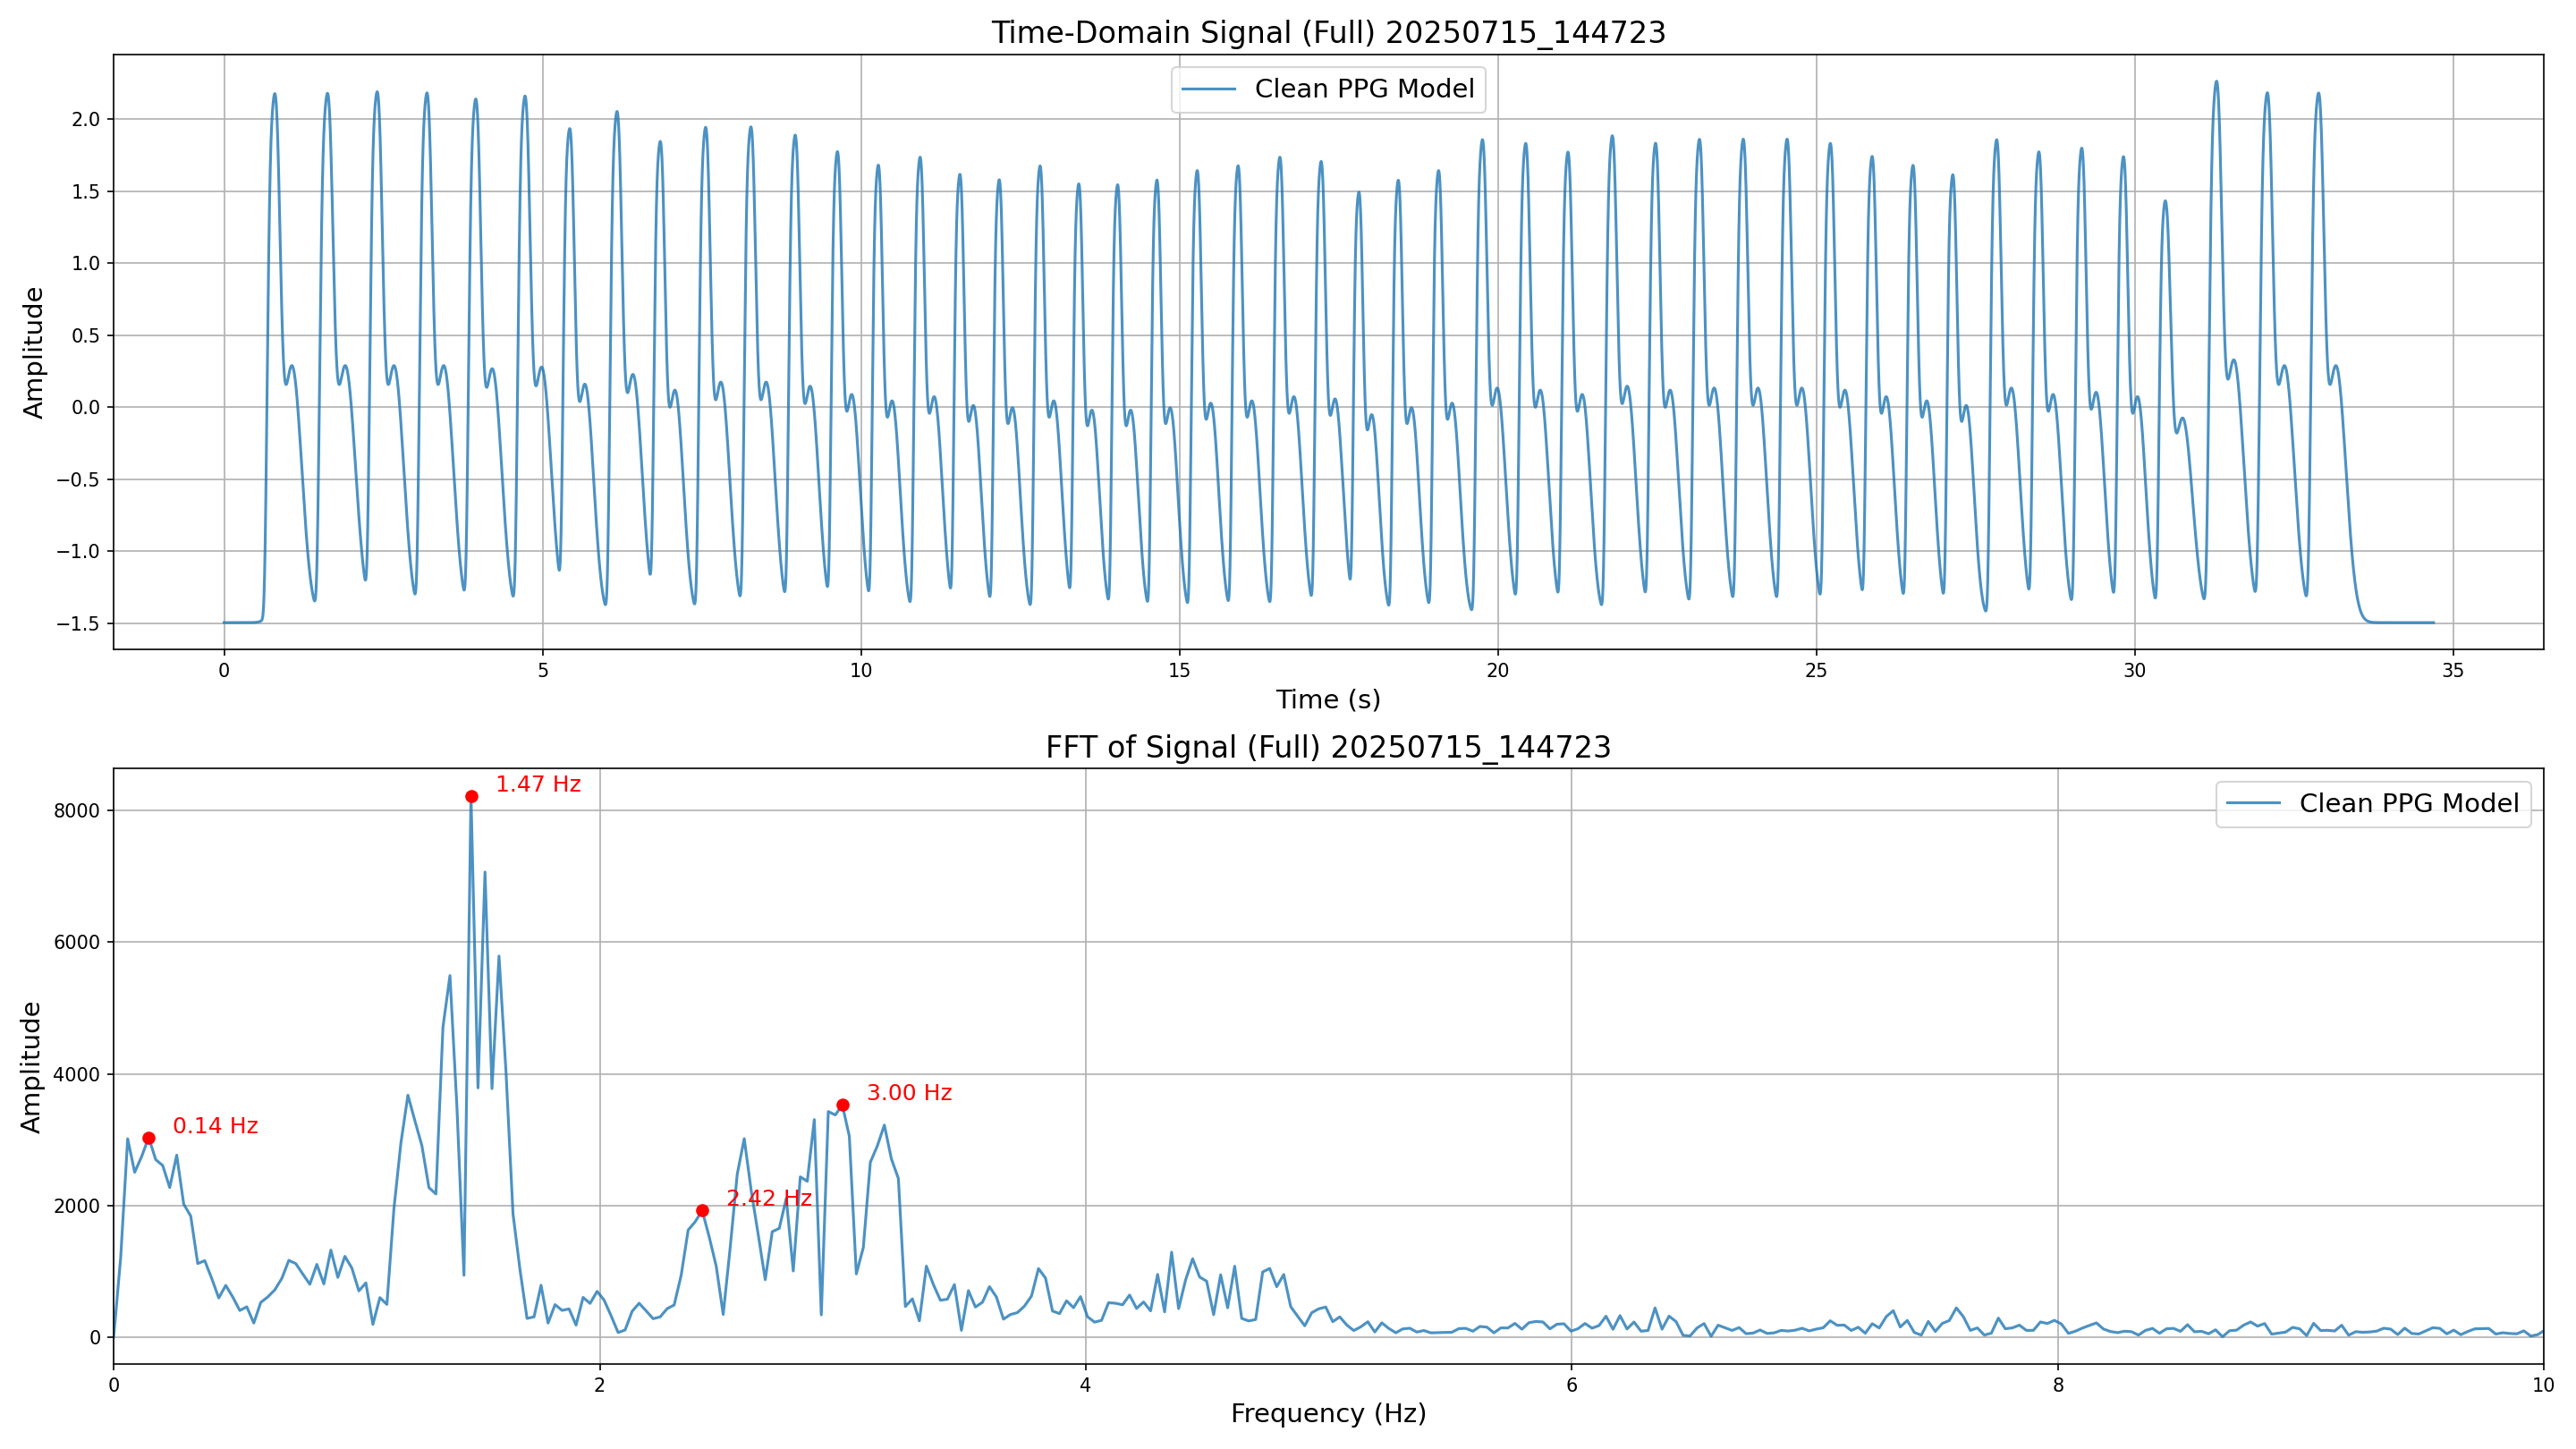Click the Time (s) axis label
The height and width of the screenshot is (1449, 2576).
pyautogui.click(x=1328, y=700)
